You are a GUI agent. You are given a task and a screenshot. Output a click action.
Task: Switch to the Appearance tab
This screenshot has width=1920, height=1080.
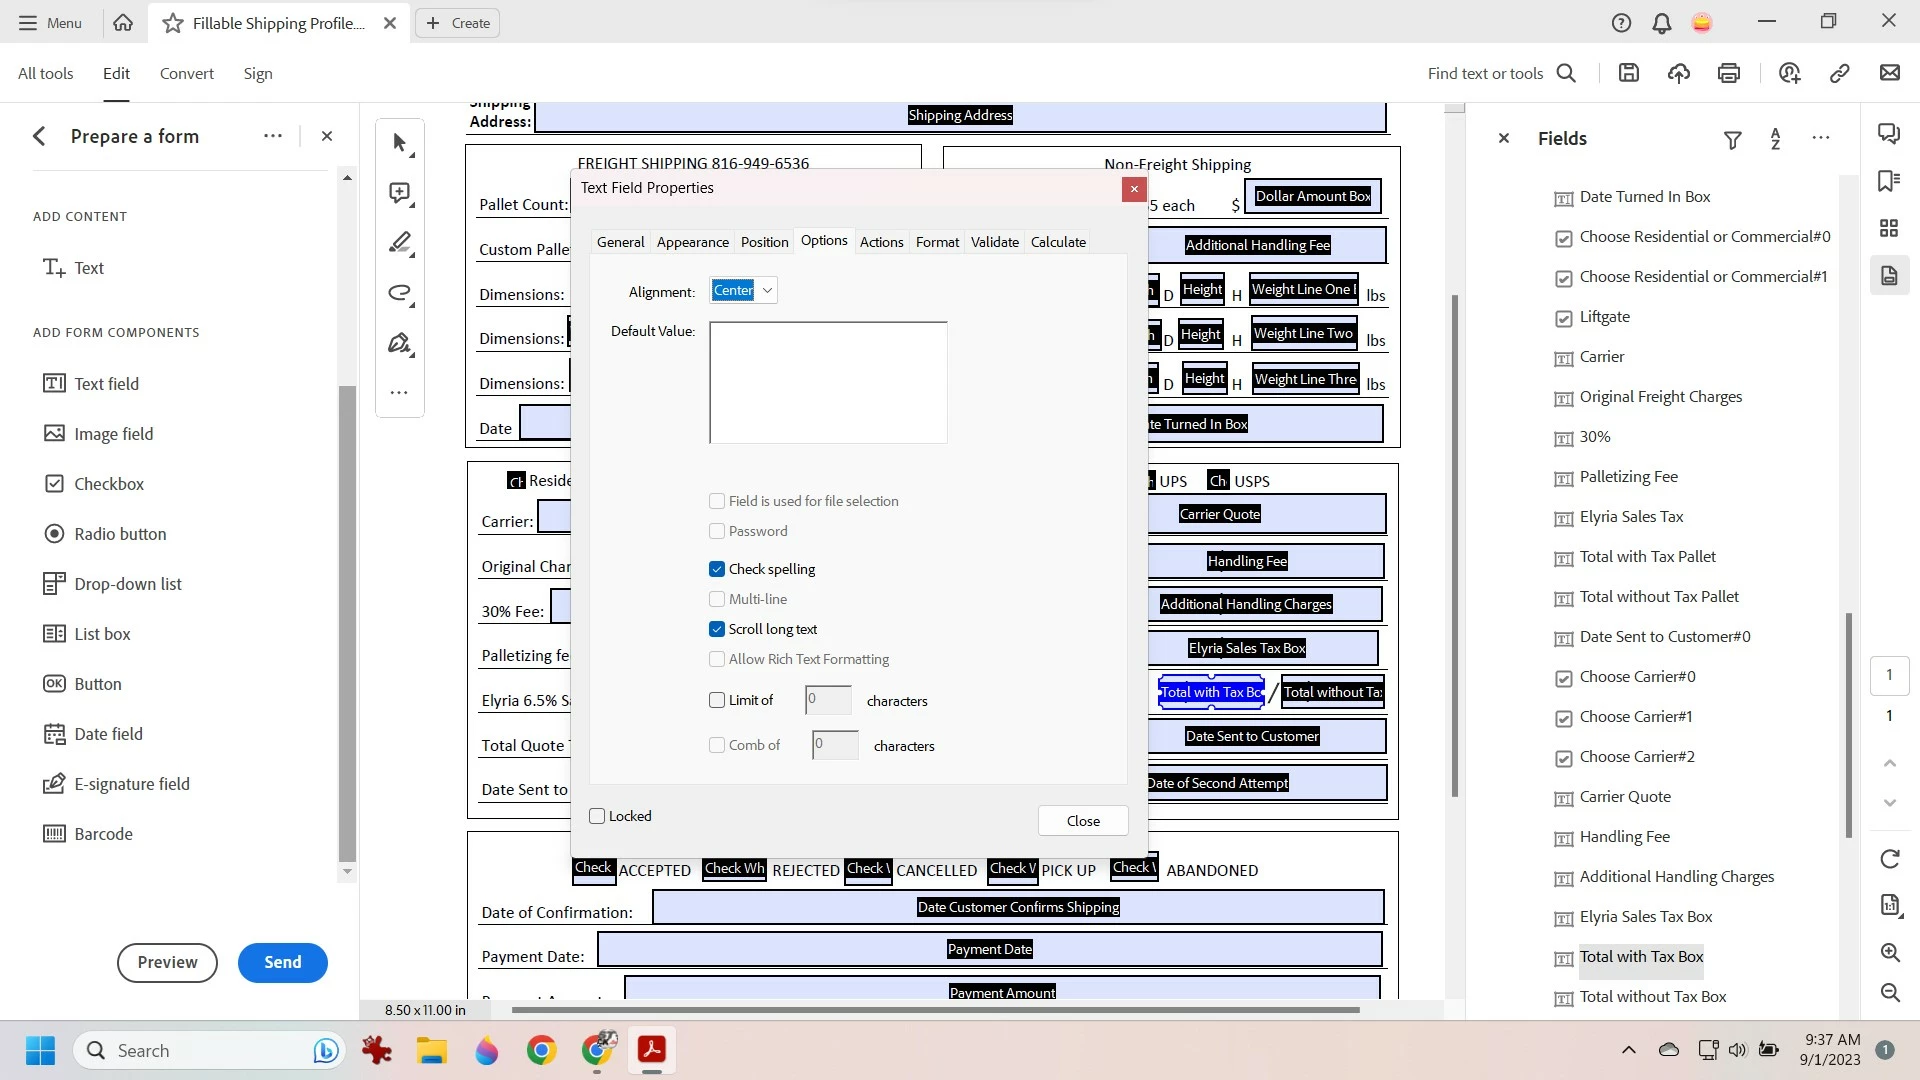click(692, 242)
